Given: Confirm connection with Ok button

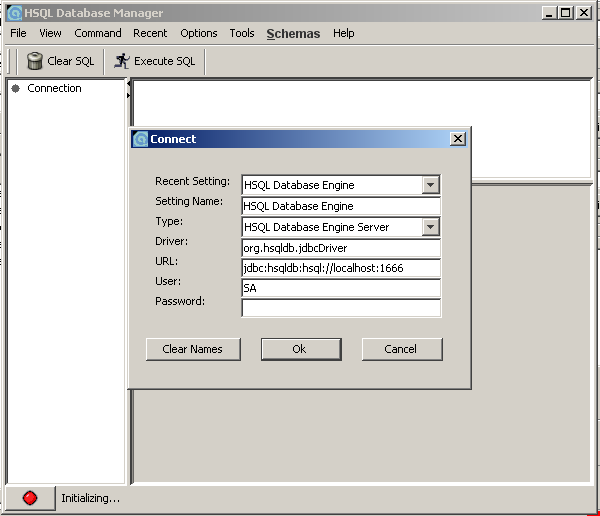Looking at the screenshot, I should point(301,349).
